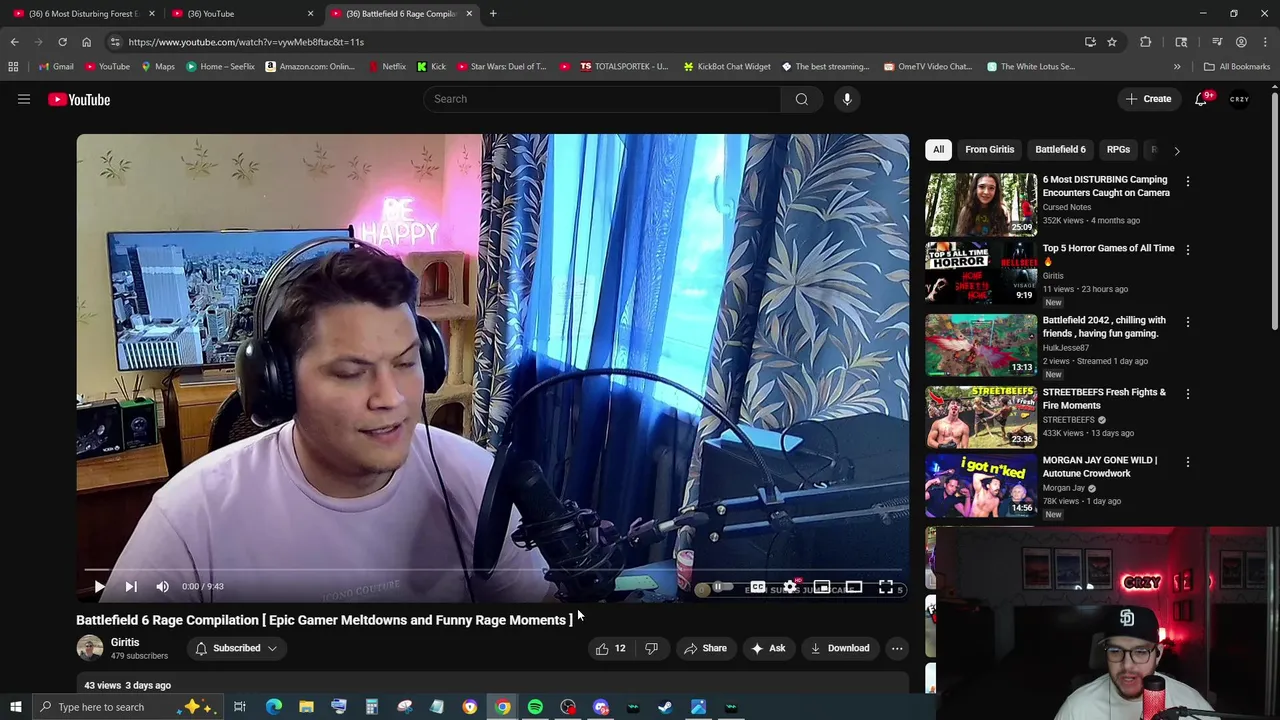This screenshot has width=1280, height=720.
Task: Enable miniplayer mode
Action: click(x=822, y=588)
